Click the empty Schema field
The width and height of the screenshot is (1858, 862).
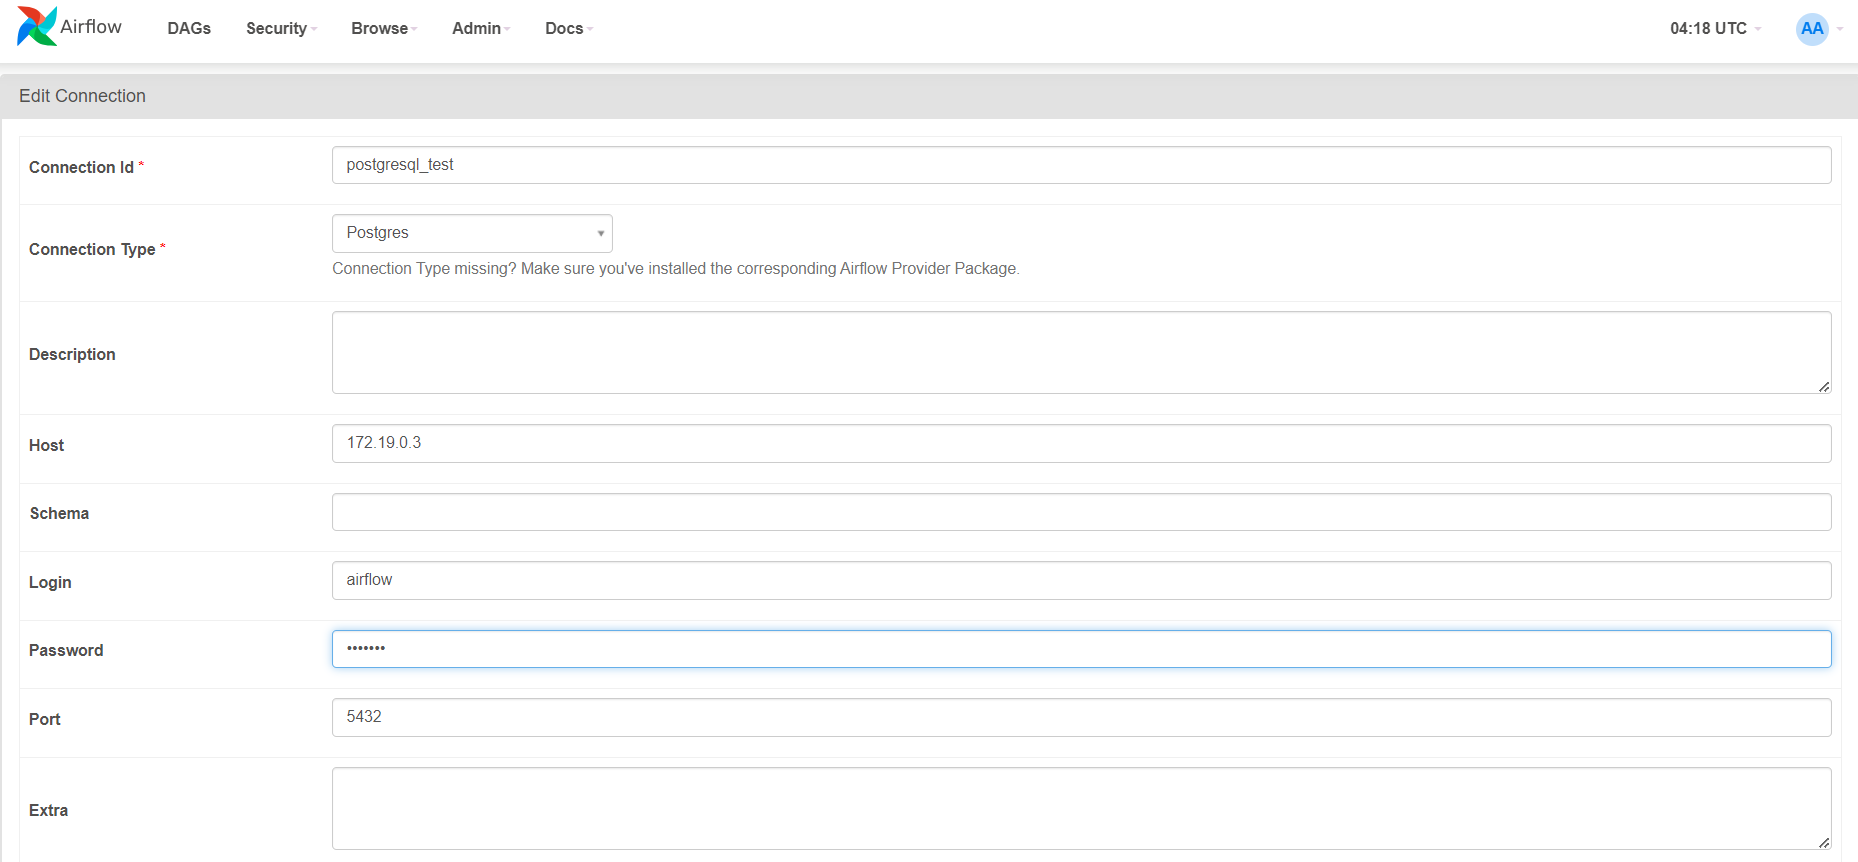[x=1081, y=512]
